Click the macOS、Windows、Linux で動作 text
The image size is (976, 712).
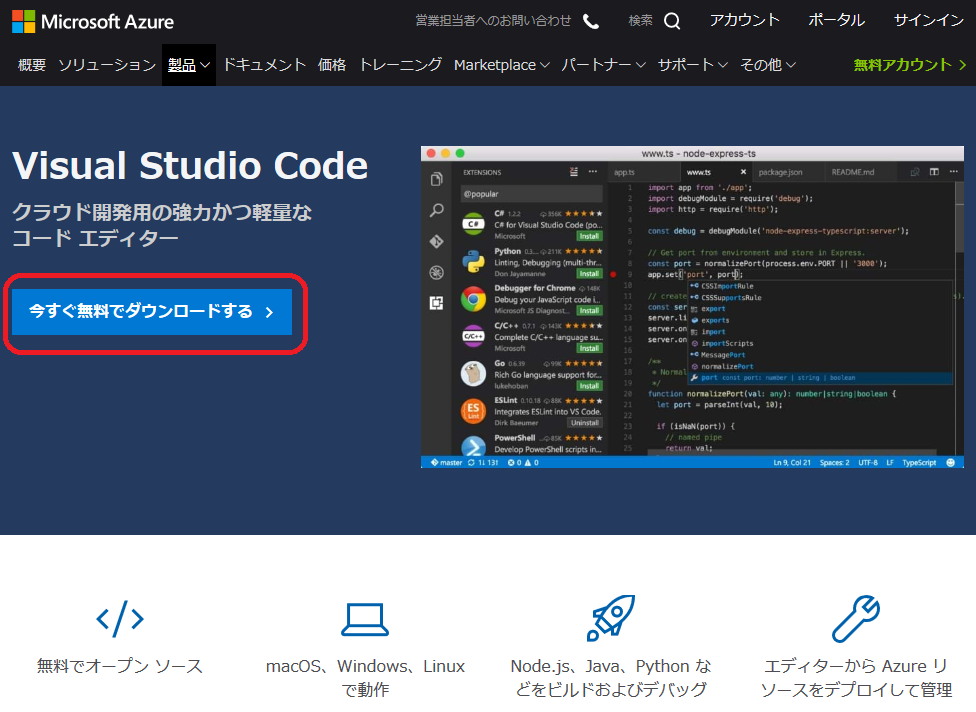click(365, 678)
